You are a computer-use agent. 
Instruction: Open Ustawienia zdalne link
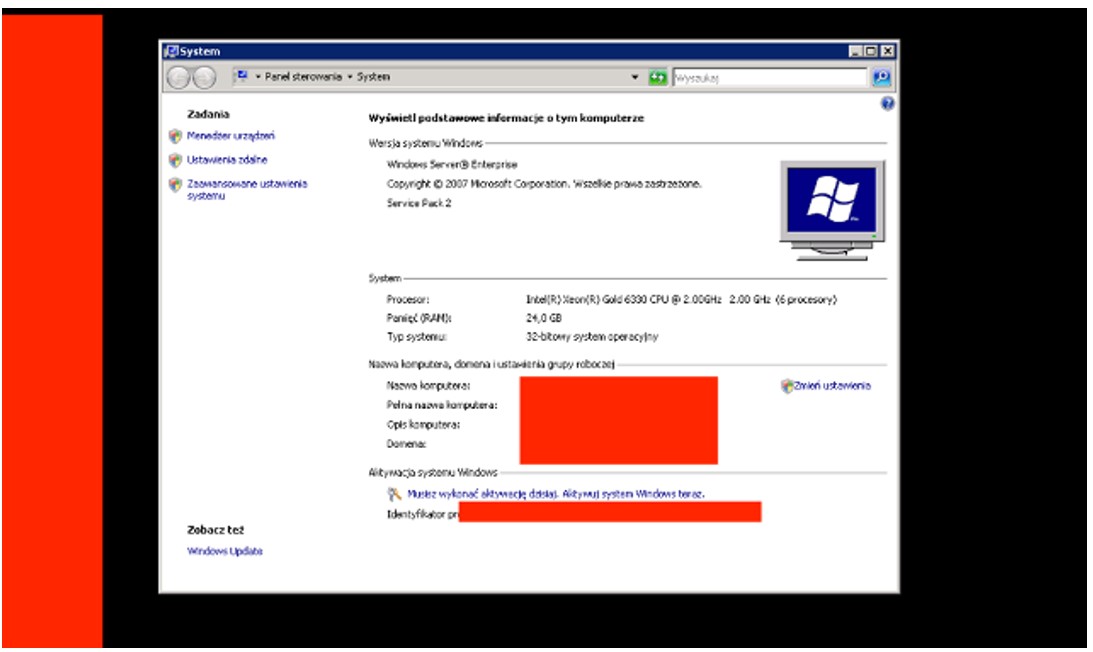(227, 160)
